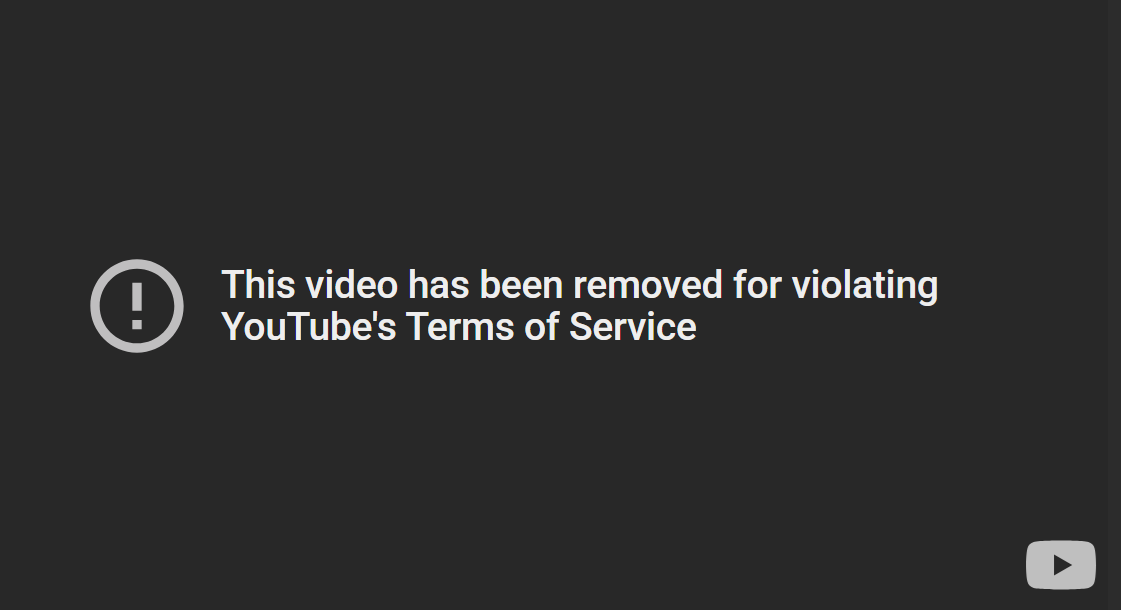Click the outer ring of the error icon

pyautogui.click(x=137, y=264)
